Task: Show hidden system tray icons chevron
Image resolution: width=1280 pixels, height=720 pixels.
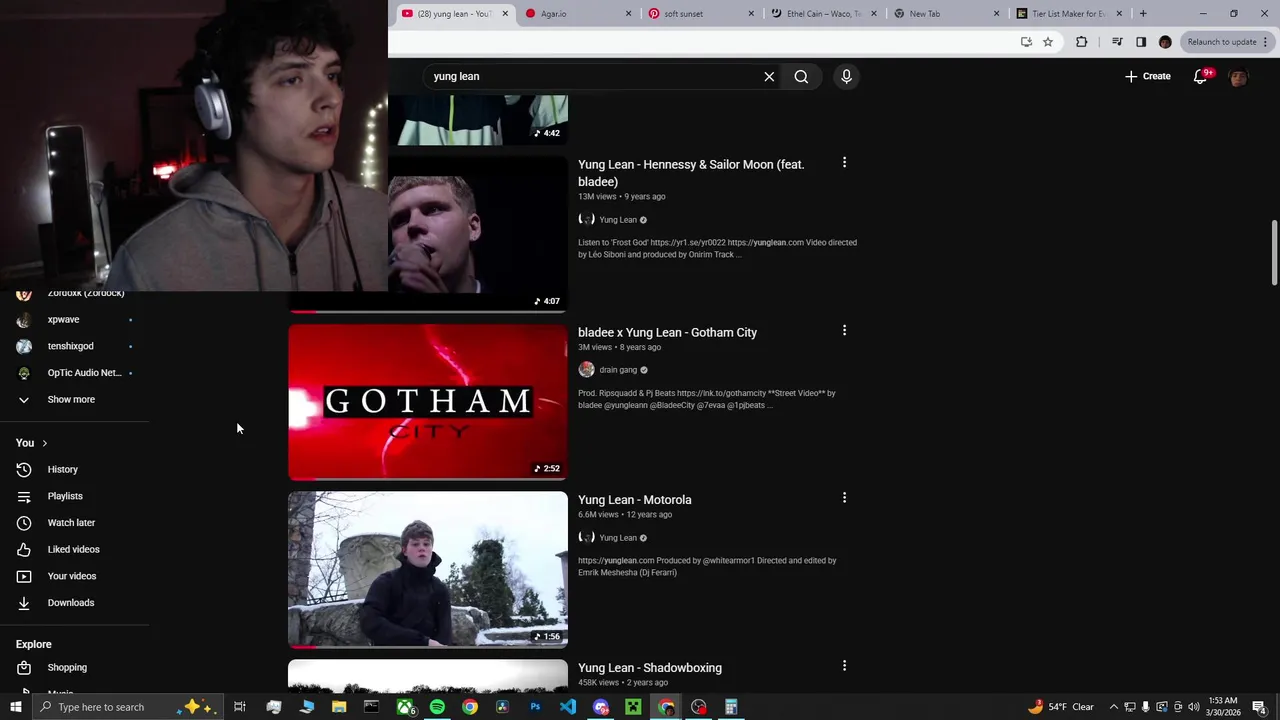Action: (x=1113, y=707)
